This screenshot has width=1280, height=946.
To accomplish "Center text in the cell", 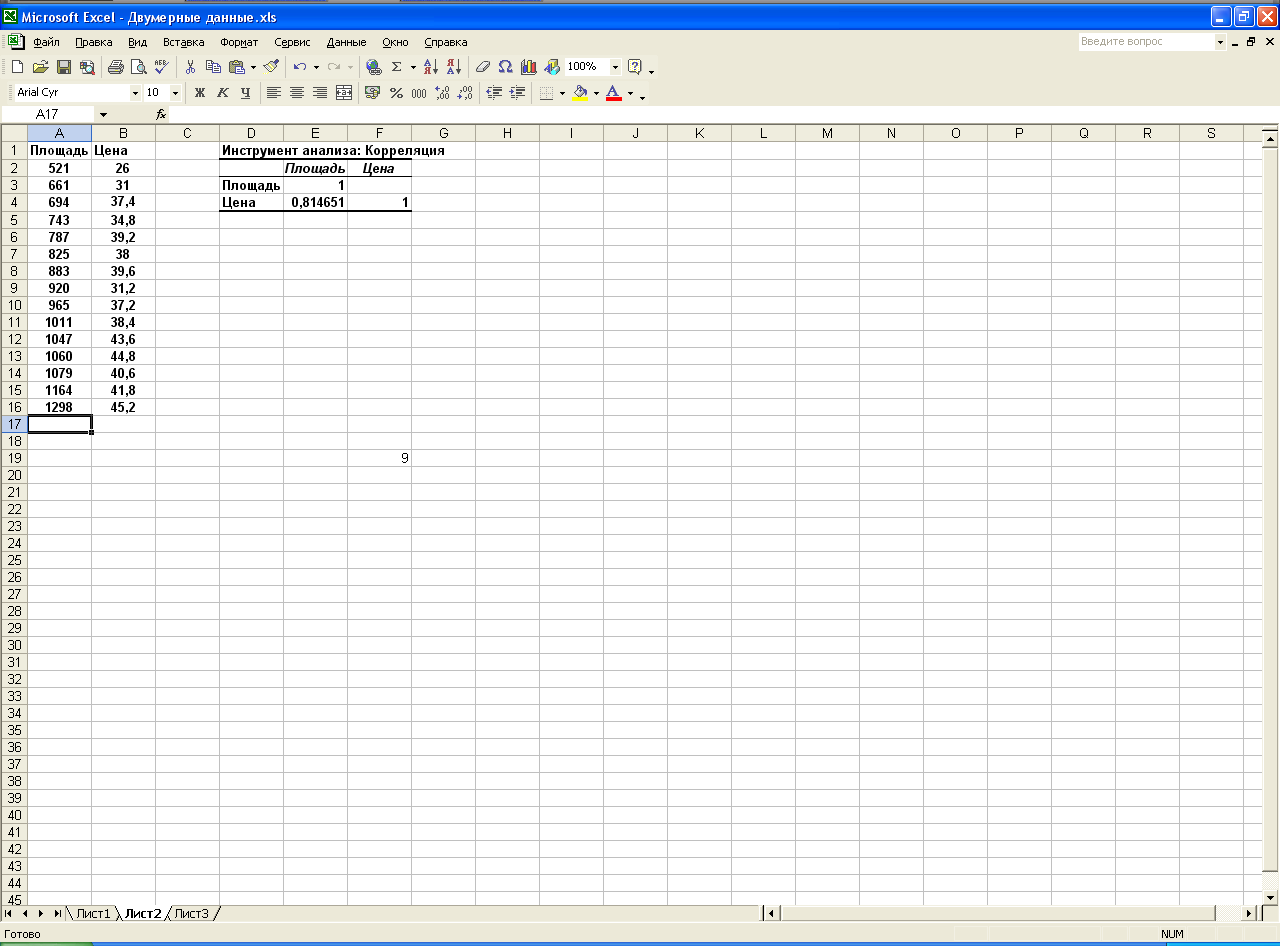I will tap(297, 93).
